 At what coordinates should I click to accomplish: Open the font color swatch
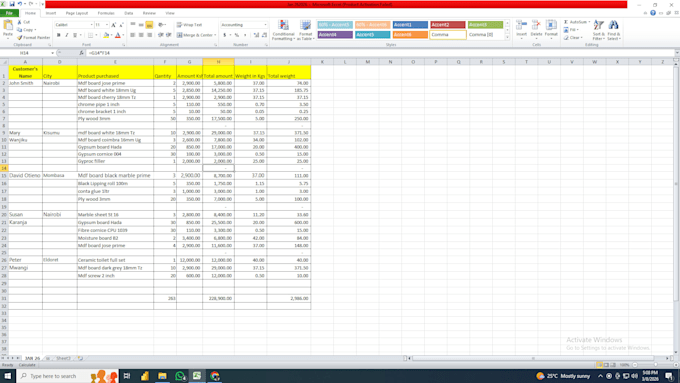coord(118,35)
